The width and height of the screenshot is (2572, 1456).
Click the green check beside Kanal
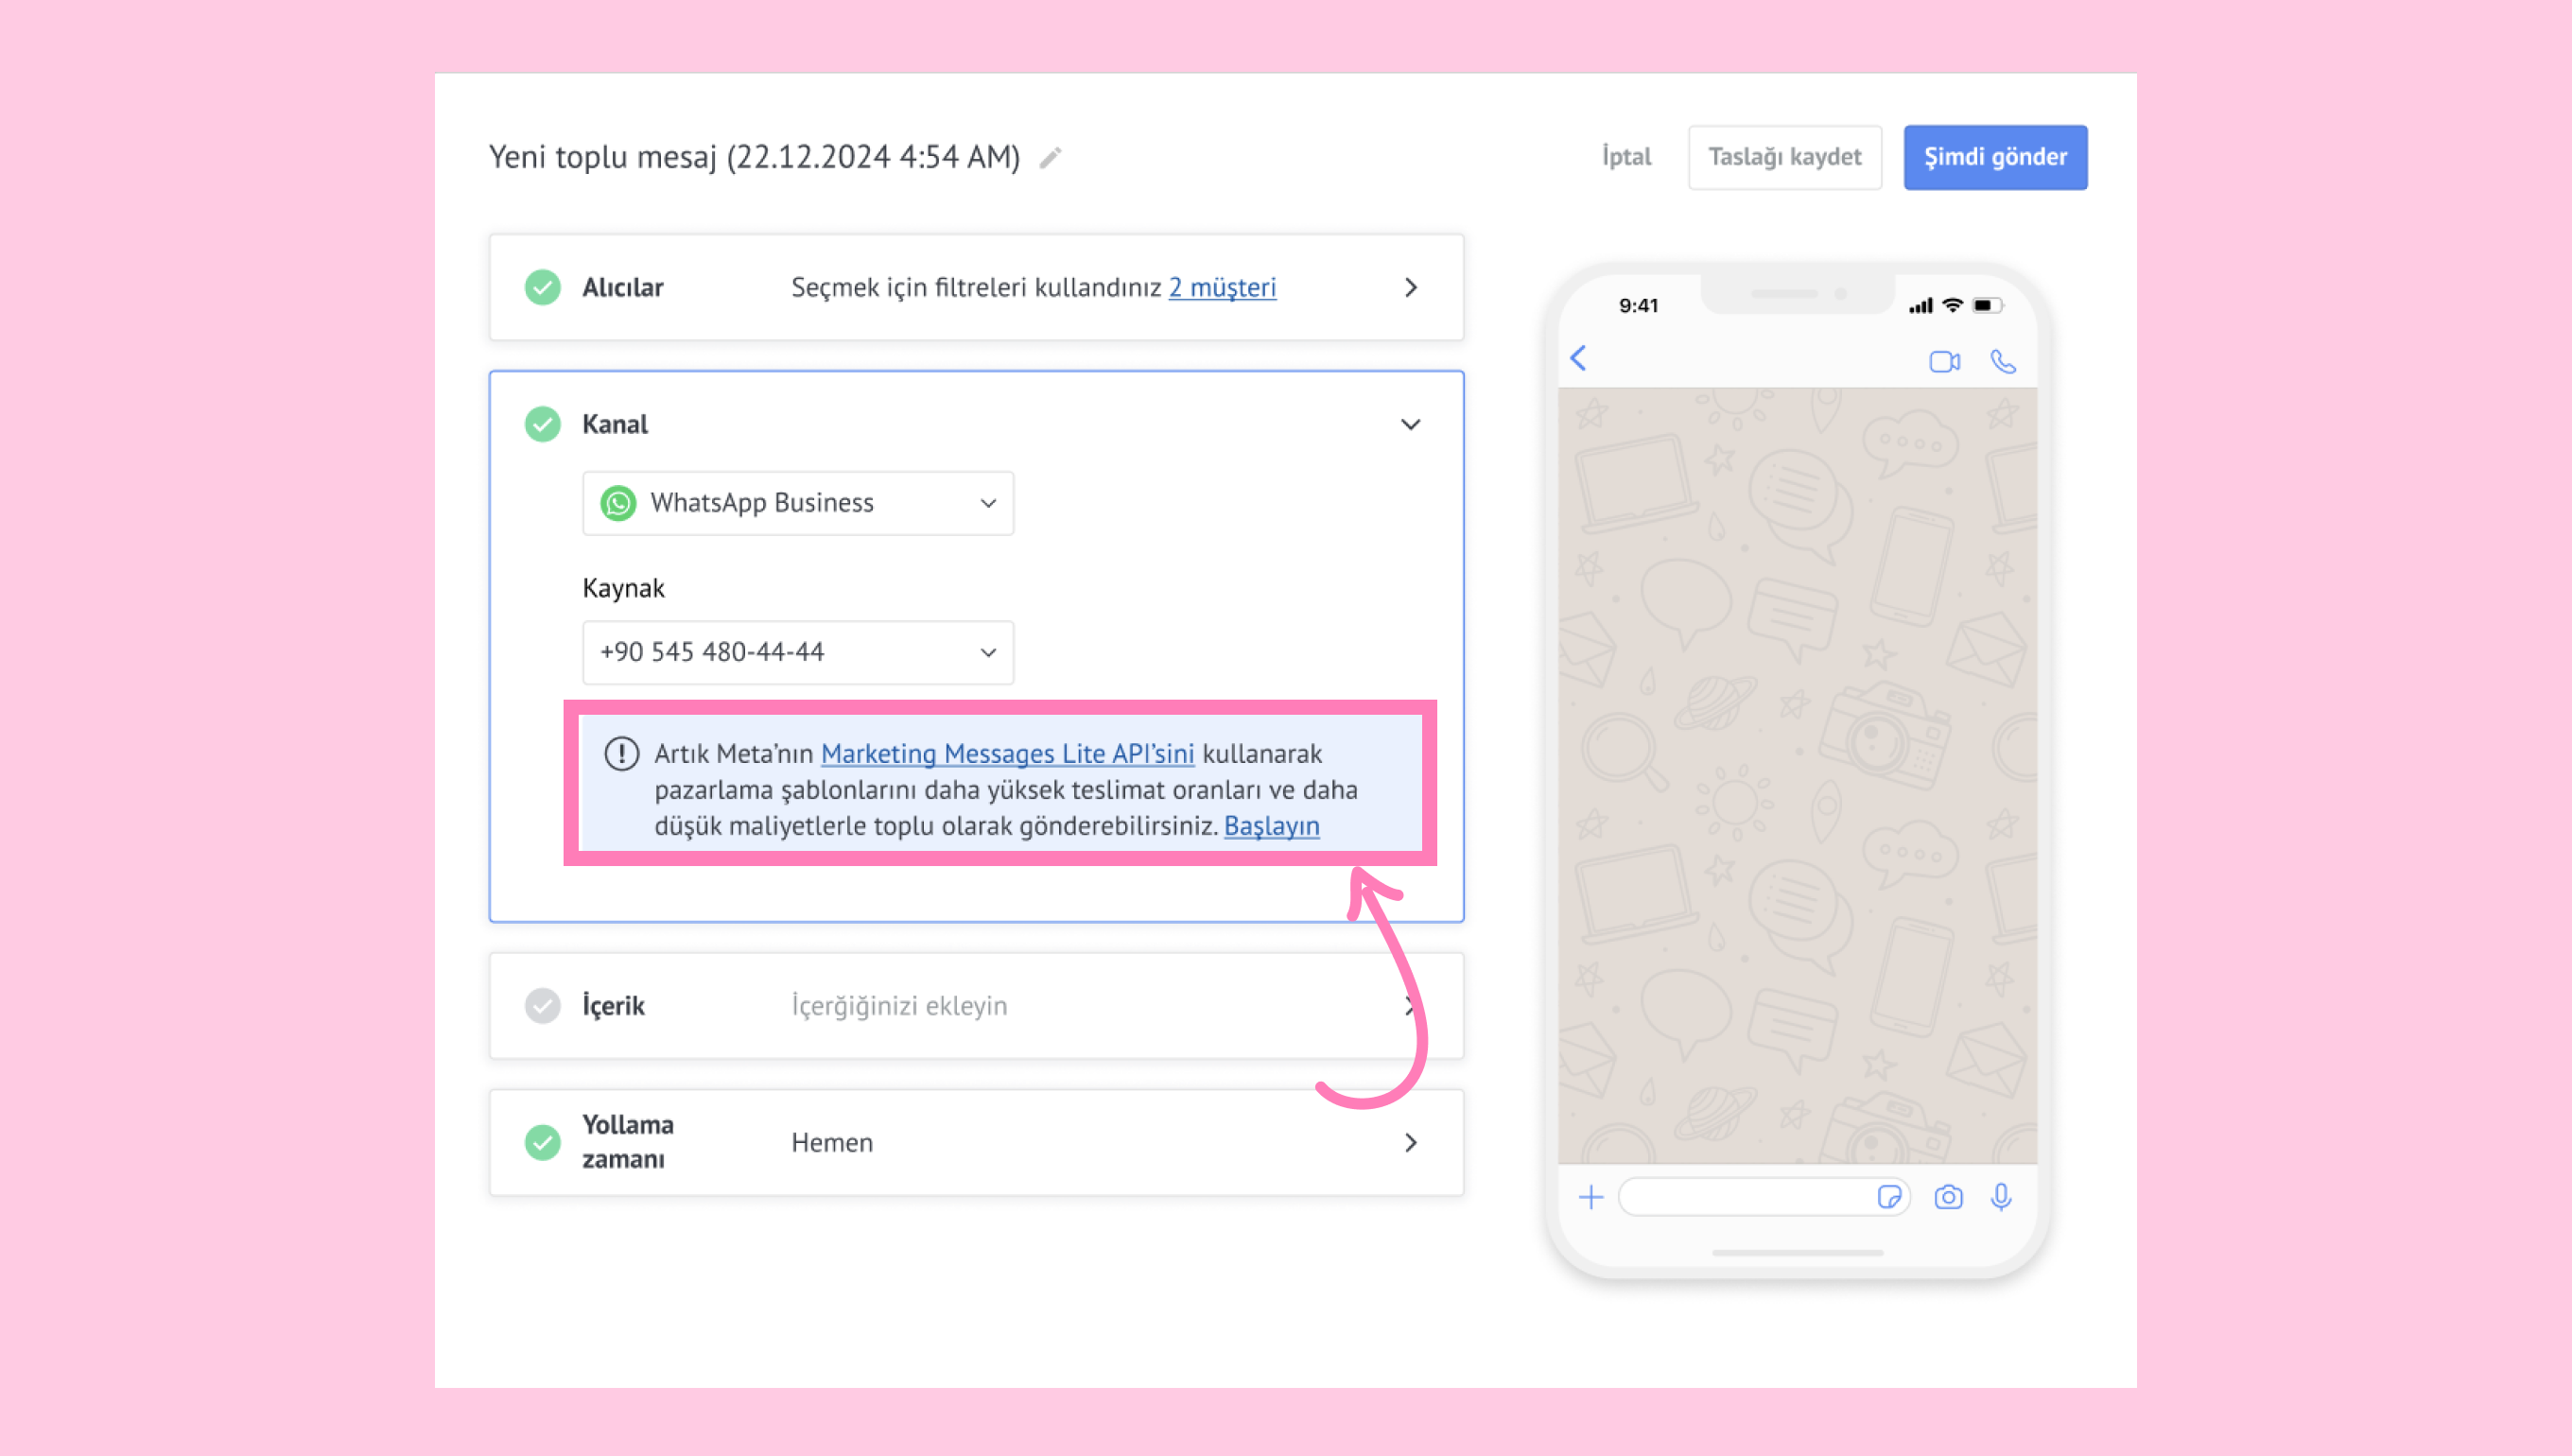(x=543, y=424)
